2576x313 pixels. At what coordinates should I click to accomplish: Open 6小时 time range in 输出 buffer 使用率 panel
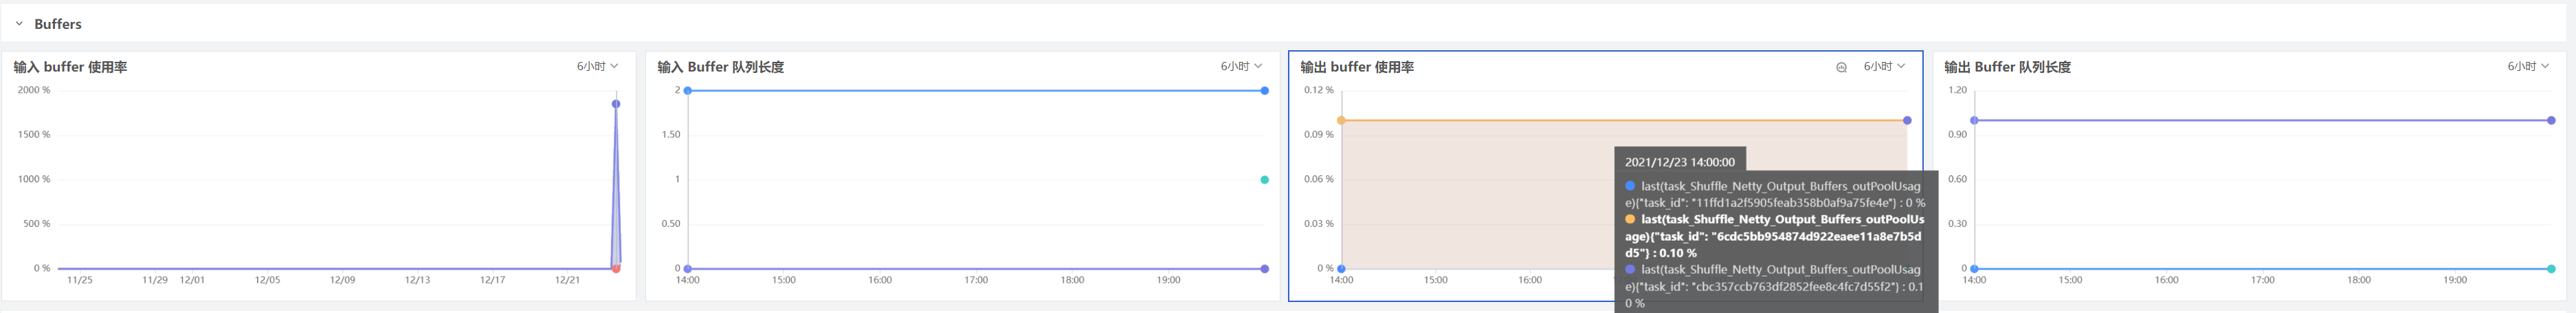1884,66
